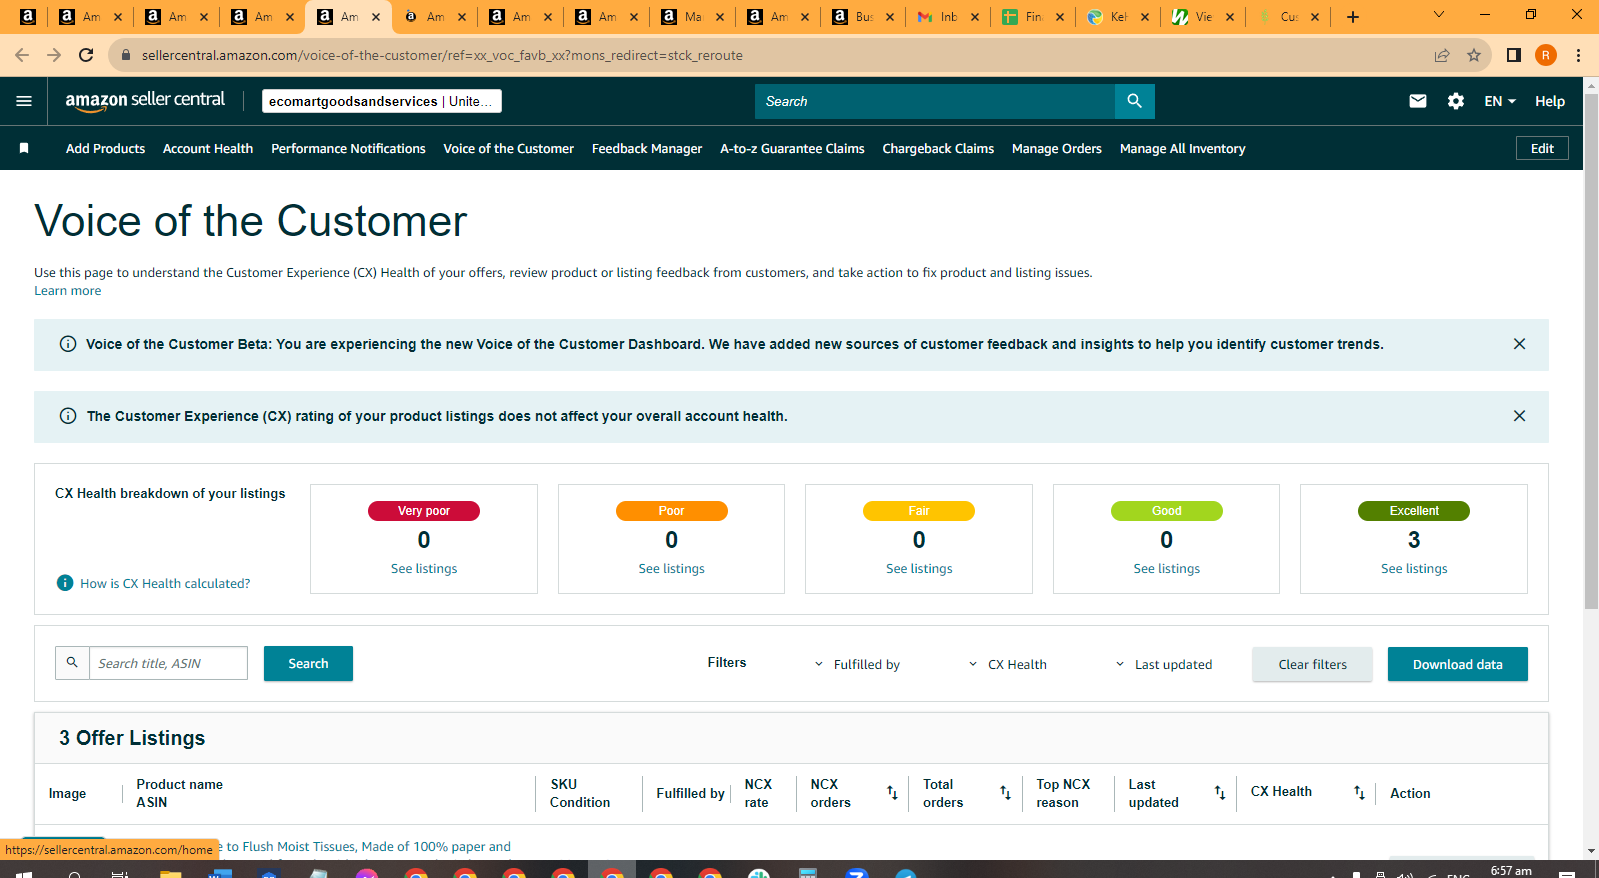
Task: Open browser side panel icon
Action: pyautogui.click(x=1514, y=55)
